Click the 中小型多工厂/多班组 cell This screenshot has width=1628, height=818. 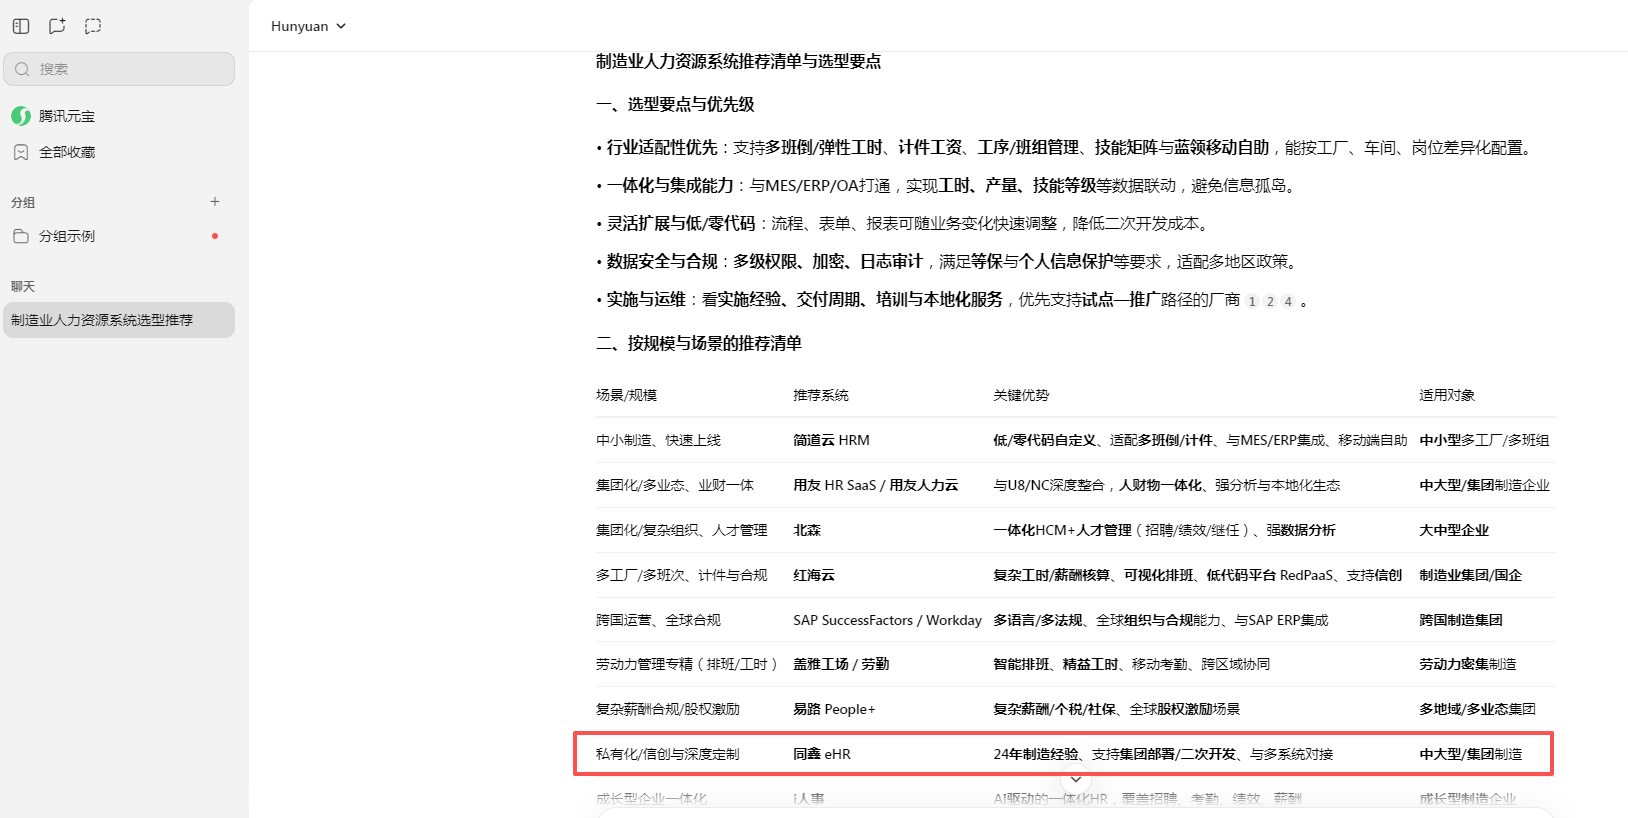click(1484, 440)
